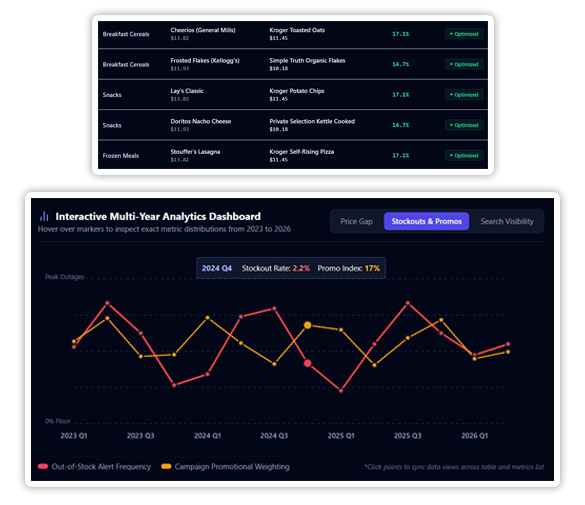
Task: Select the Stockouts & Promos tab
Action: pyautogui.click(x=426, y=221)
